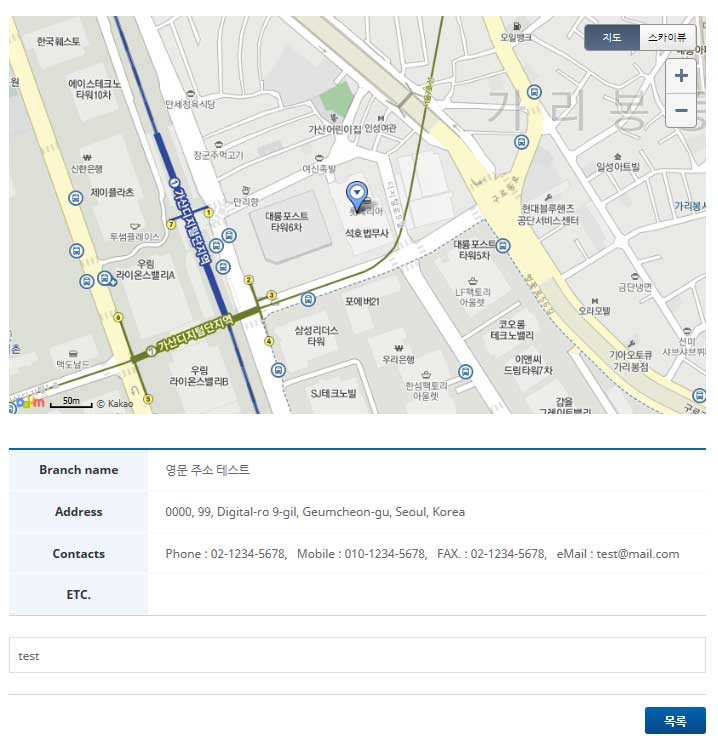Click the mobile number 010-1234-5678 text
This screenshot has height=741, width=718.
pos(385,554)
